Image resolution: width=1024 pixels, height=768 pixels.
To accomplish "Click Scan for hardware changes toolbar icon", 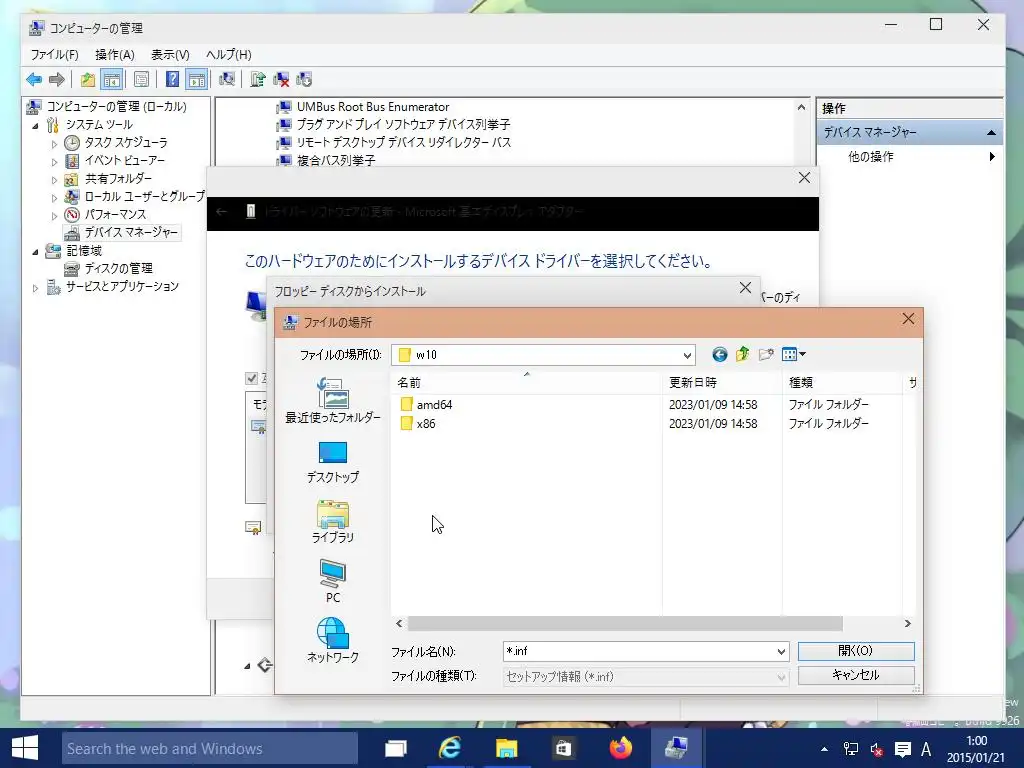I will pyautogui.click(x=227, y=80).
